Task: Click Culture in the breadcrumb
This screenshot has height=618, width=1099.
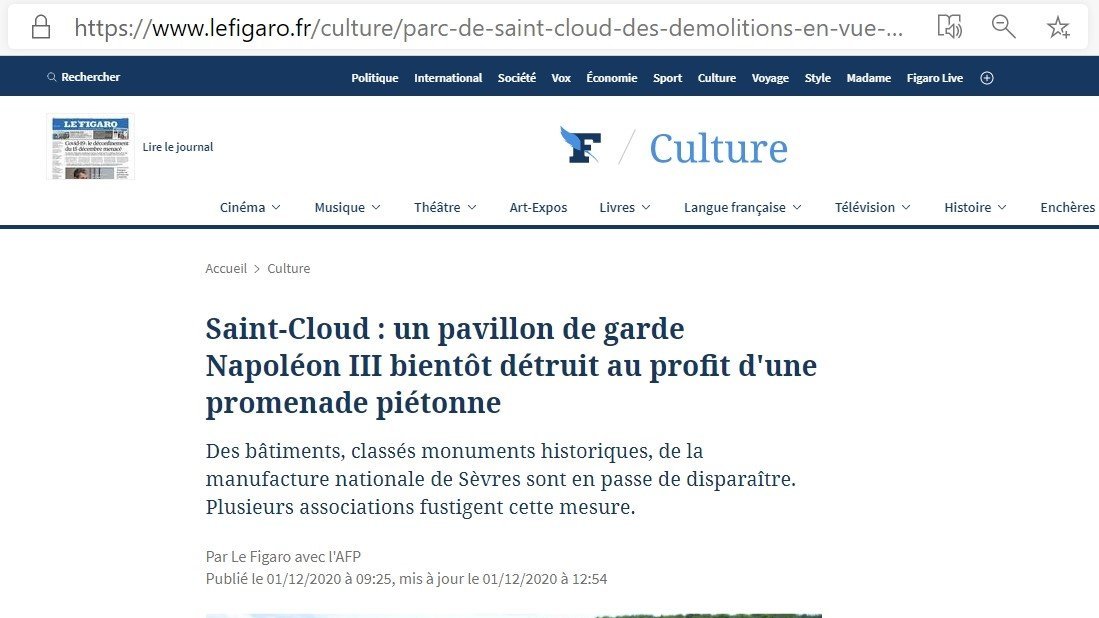Action: [x=288, y=268]
